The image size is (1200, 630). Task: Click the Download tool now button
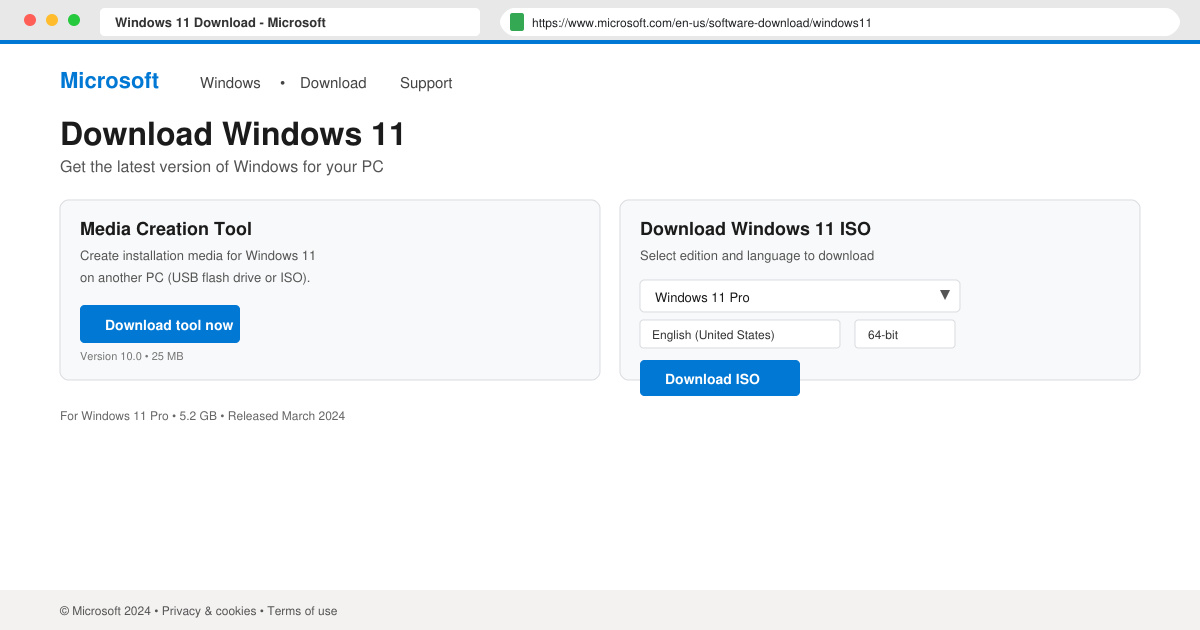click(160, 324)
